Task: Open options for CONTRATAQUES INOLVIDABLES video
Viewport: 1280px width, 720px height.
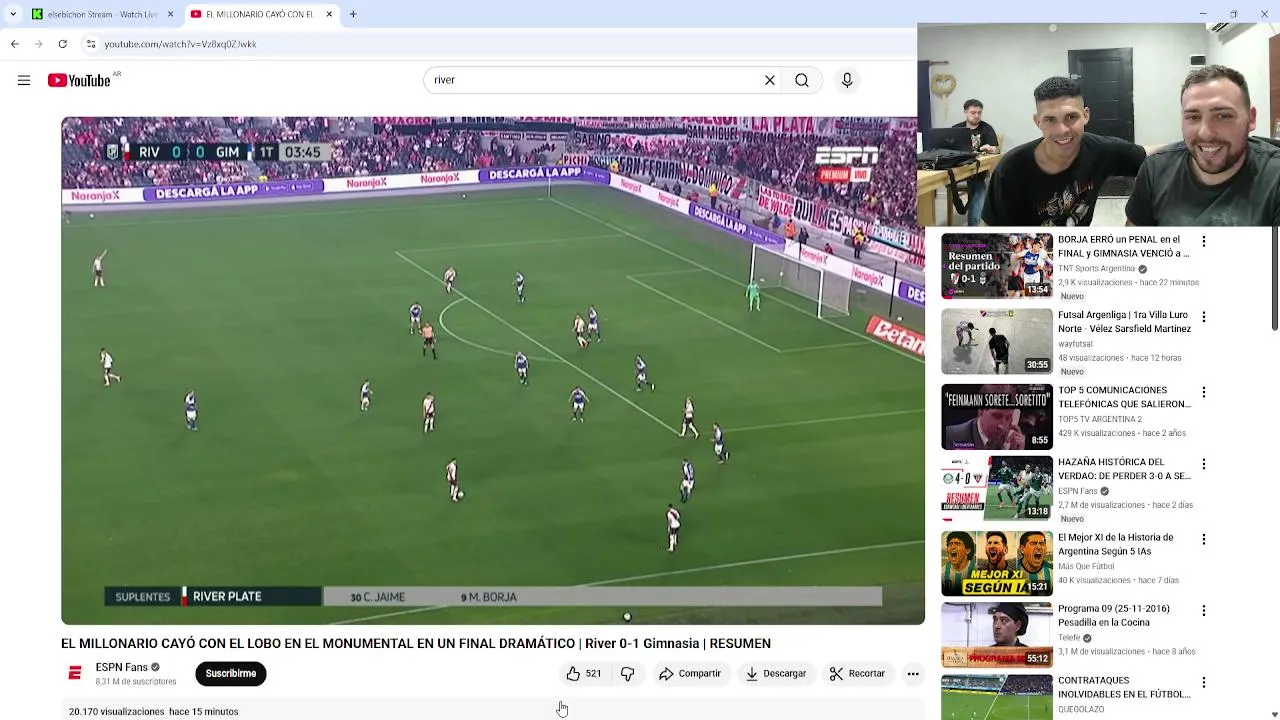Action: coord(1204,682)
